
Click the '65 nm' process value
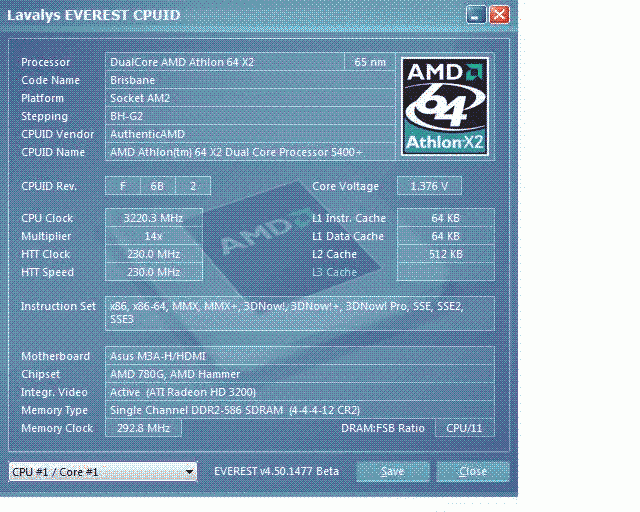coord(370,62)
